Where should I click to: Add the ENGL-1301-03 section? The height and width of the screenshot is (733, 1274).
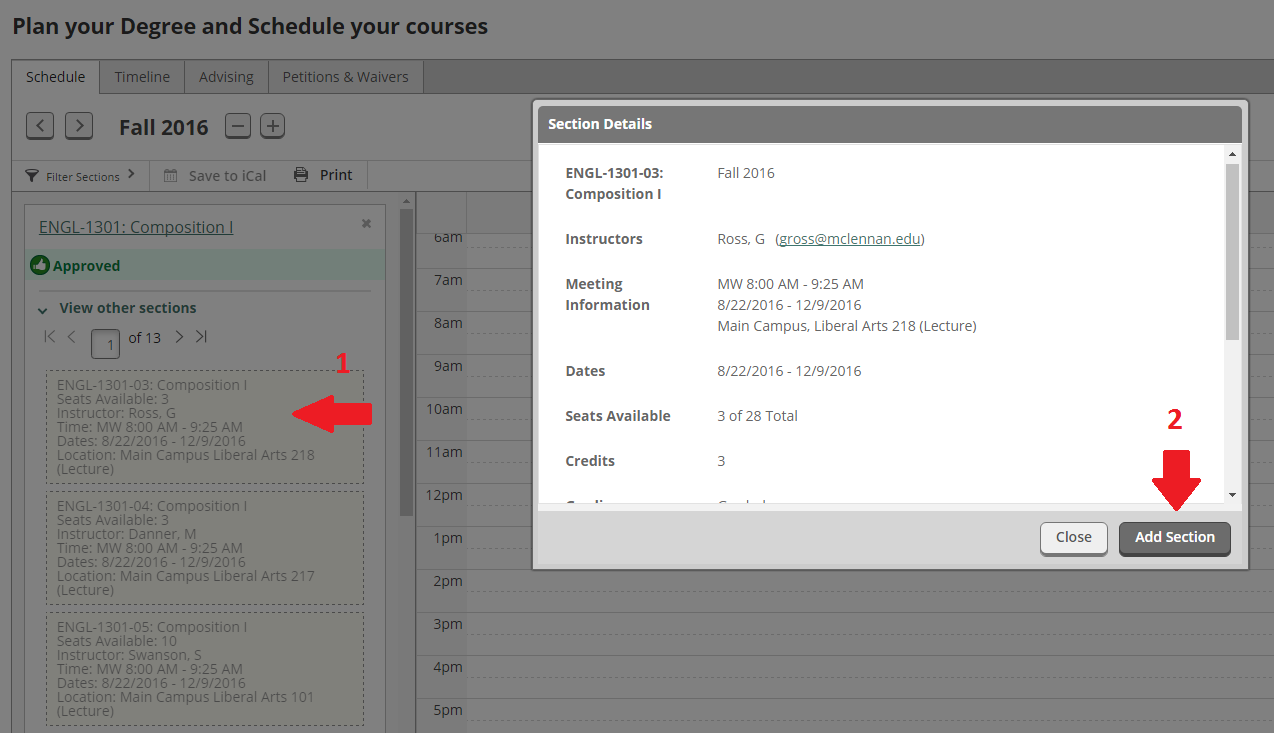[x=1174, y=537]
